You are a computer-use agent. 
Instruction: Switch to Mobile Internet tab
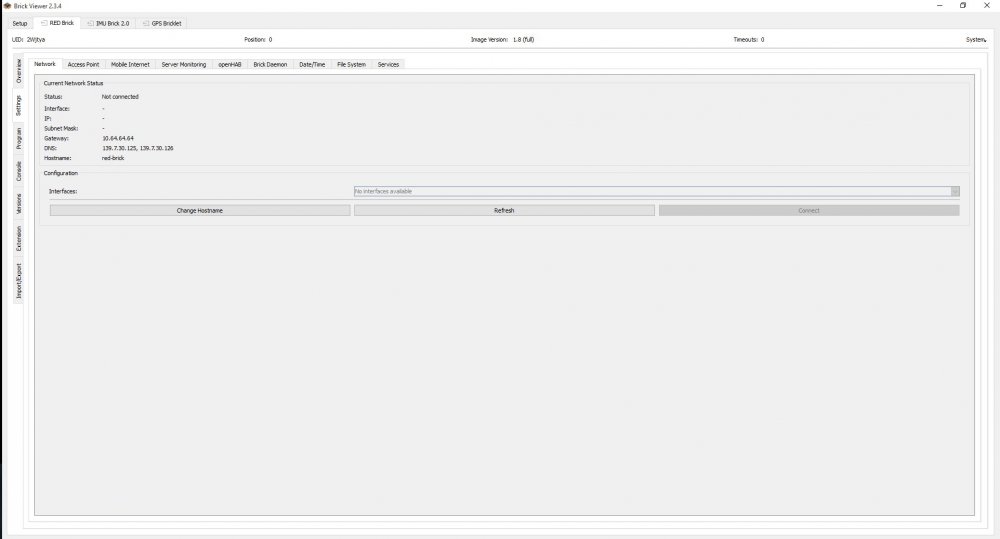click(130, 64)
